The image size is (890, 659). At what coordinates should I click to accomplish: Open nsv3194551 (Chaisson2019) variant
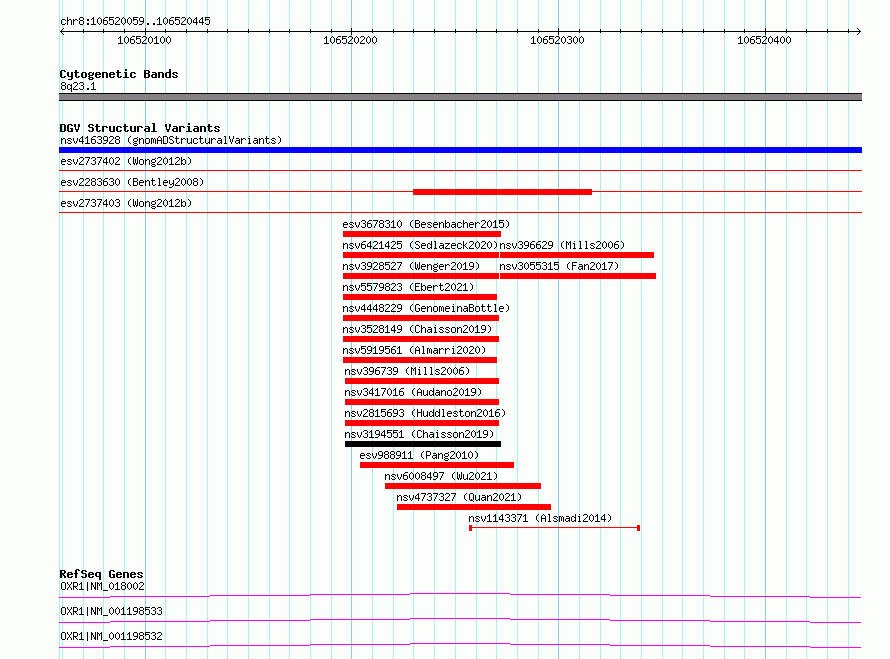[x=419, y=434]
